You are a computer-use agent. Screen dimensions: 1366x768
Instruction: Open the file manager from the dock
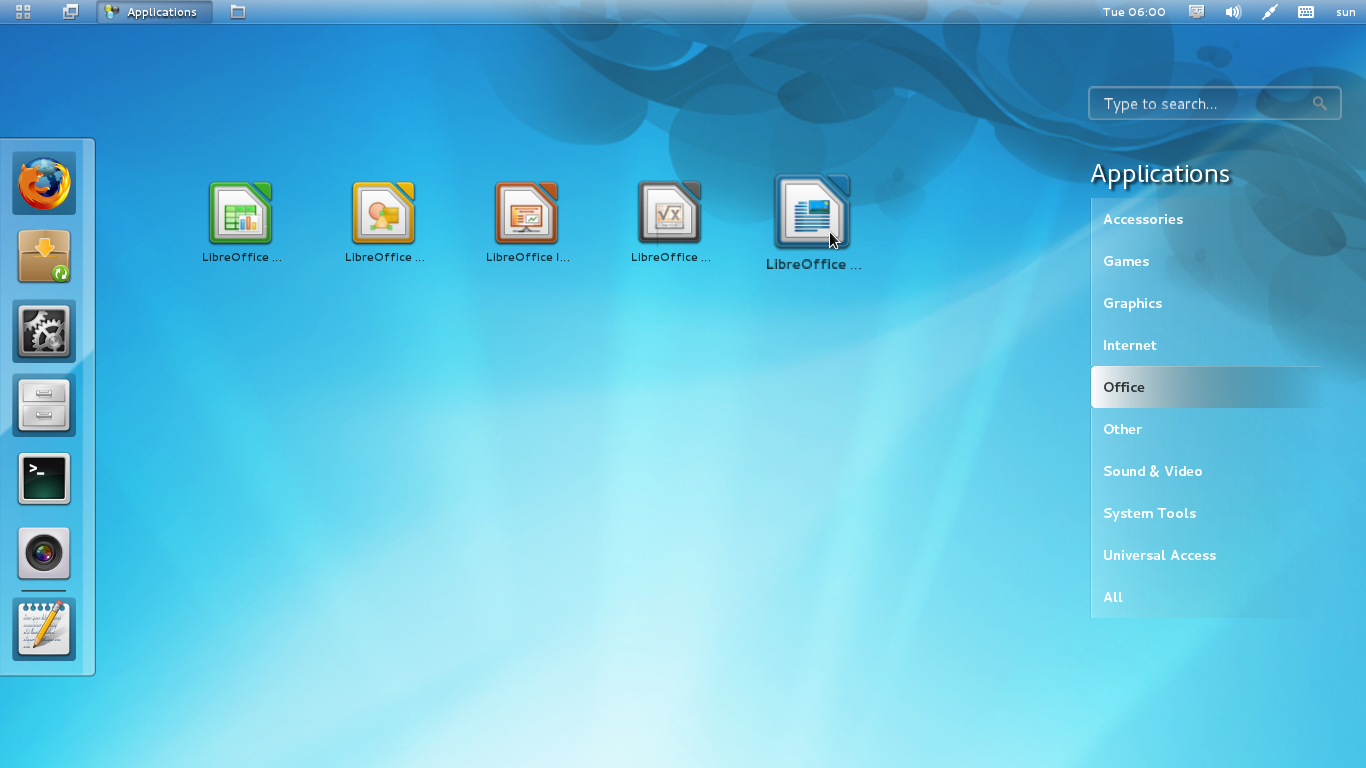(x=44, y=404)
